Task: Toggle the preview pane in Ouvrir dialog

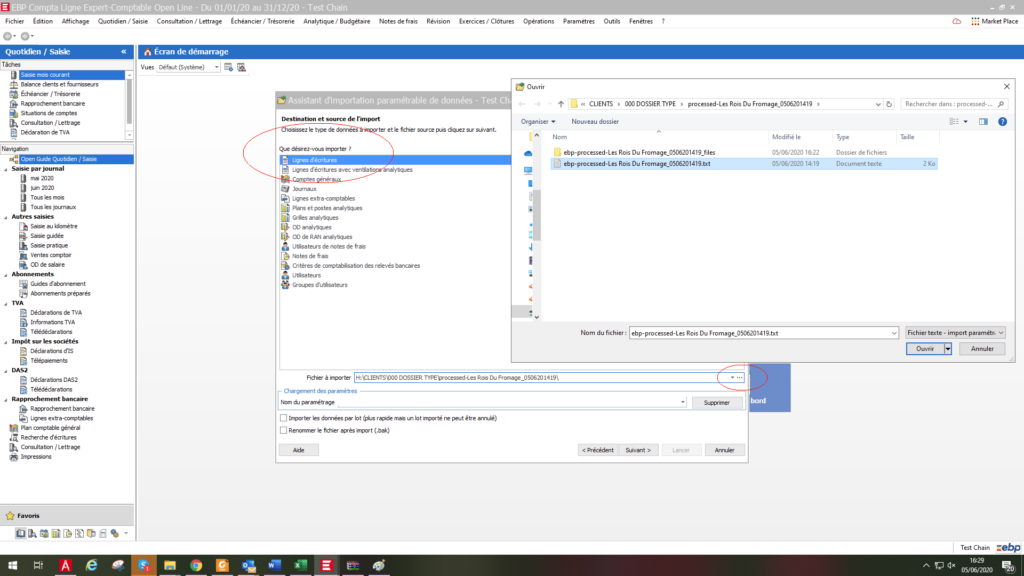Action: (x=983, y=121)
